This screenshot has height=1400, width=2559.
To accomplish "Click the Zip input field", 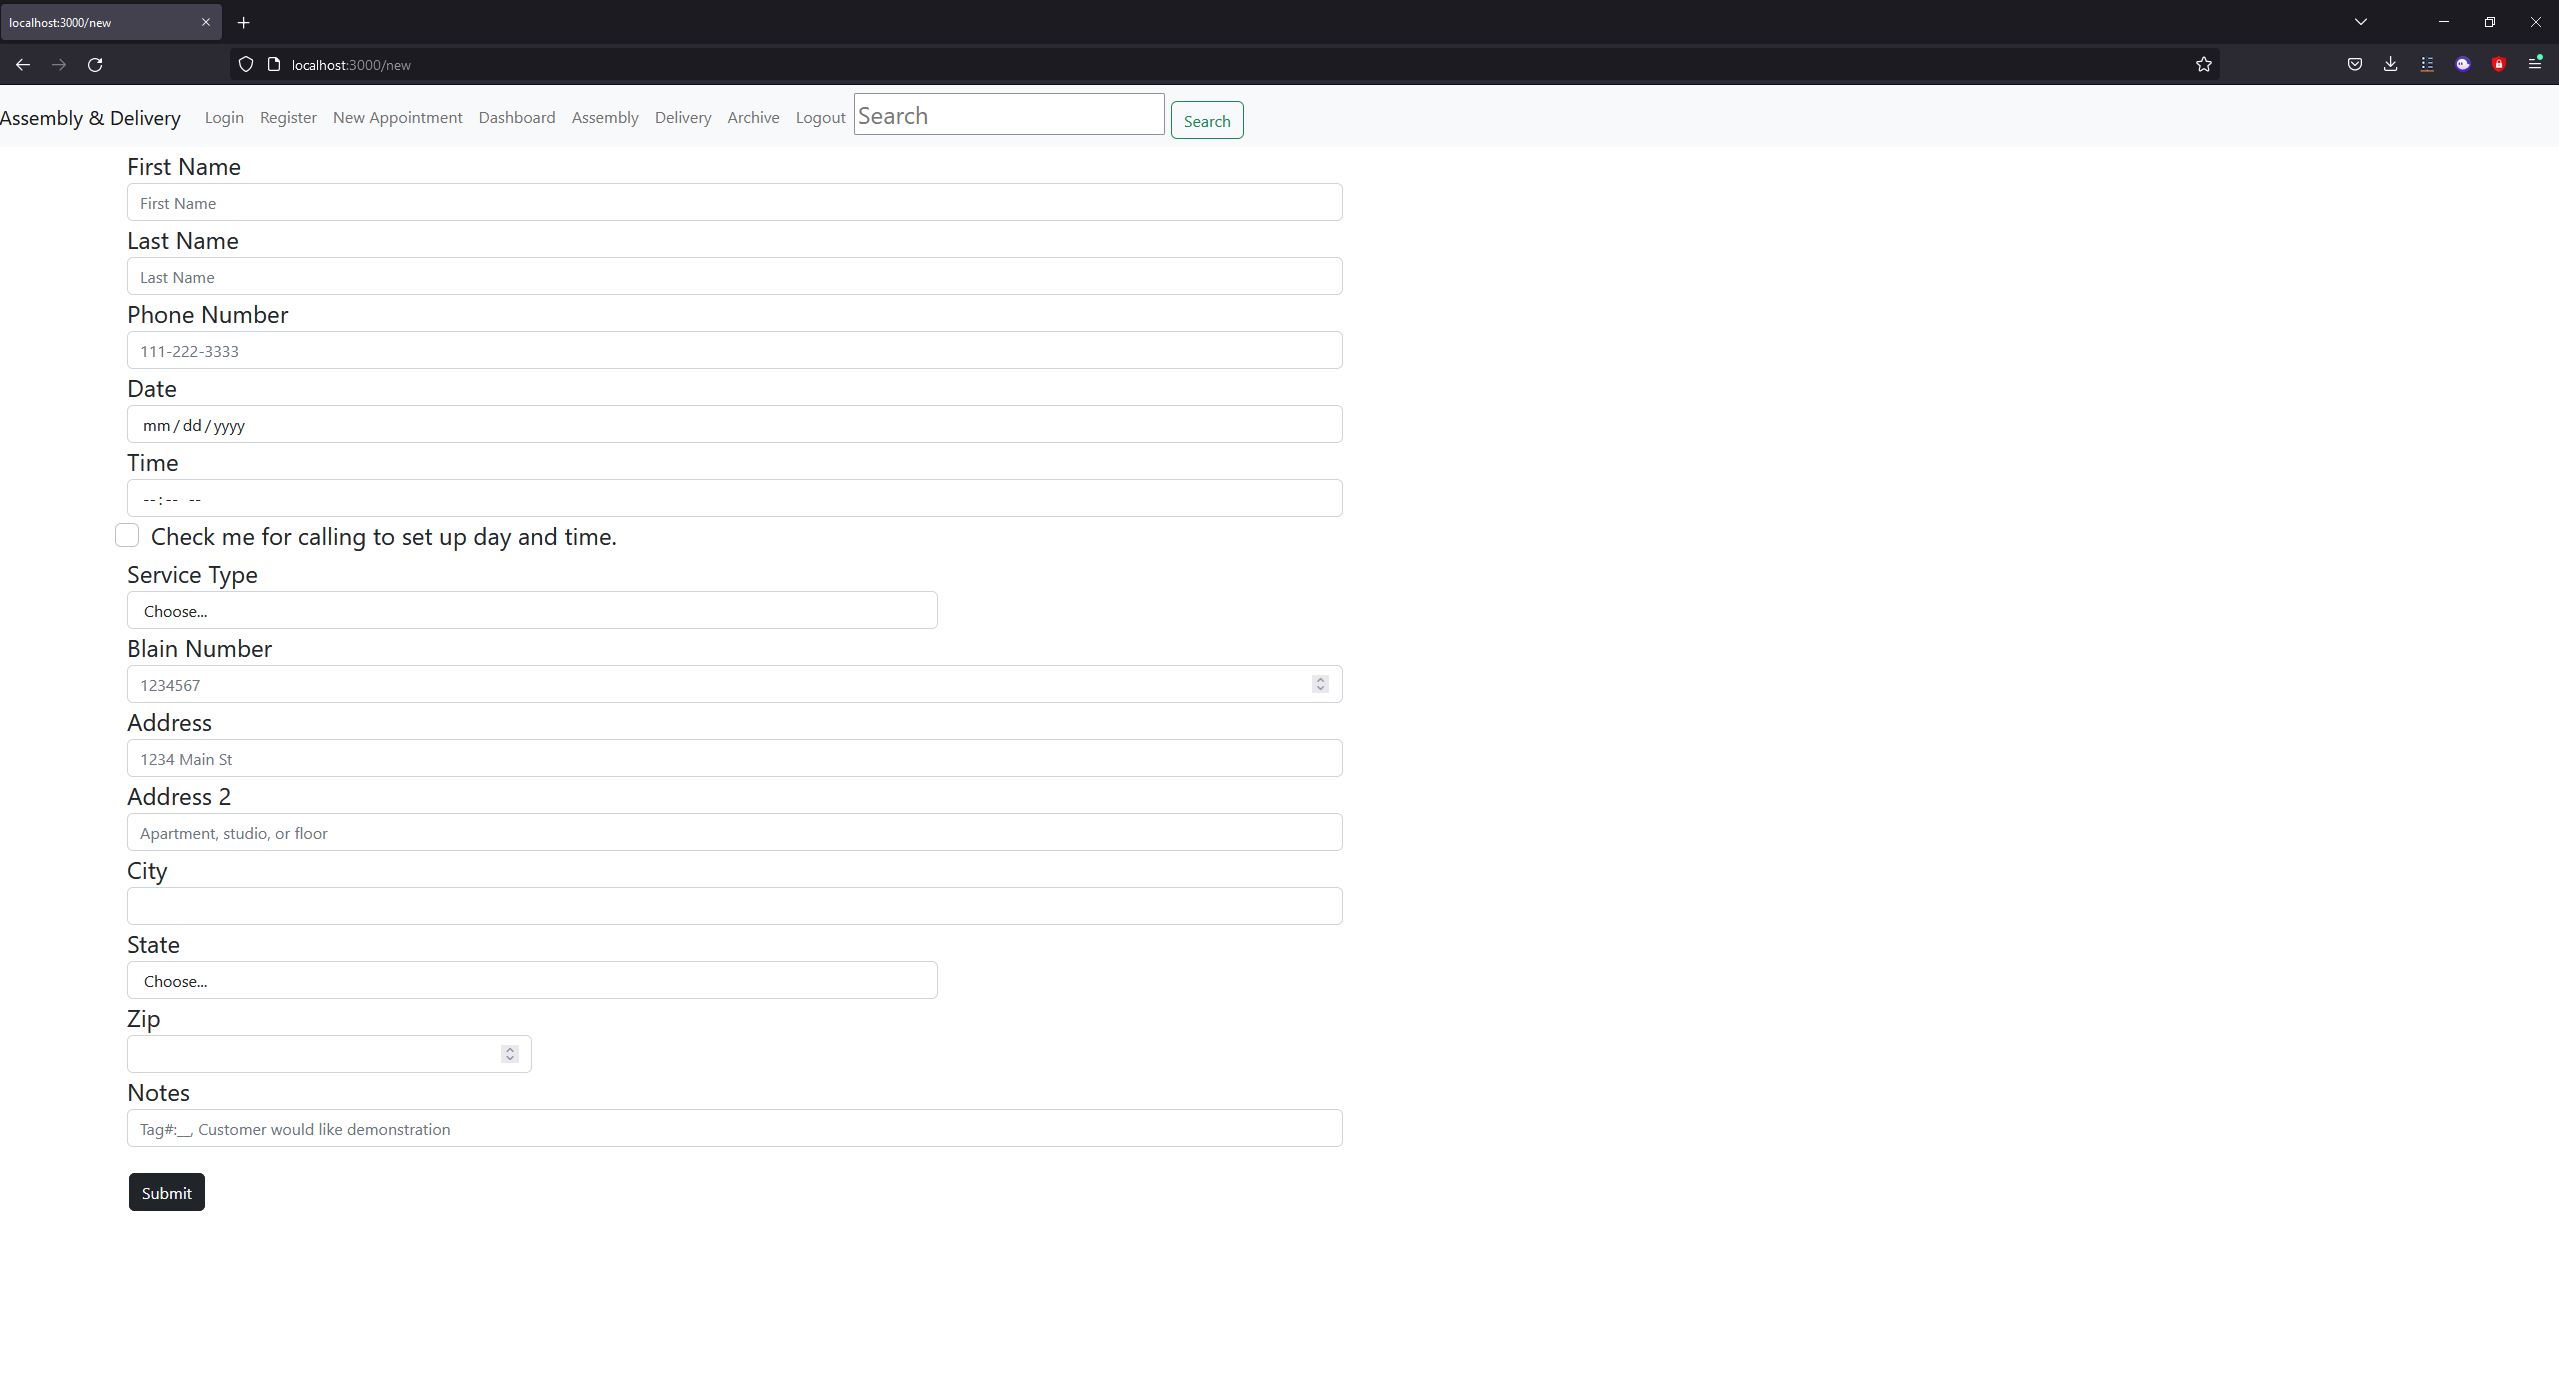I will click(x=329, y=1054).
